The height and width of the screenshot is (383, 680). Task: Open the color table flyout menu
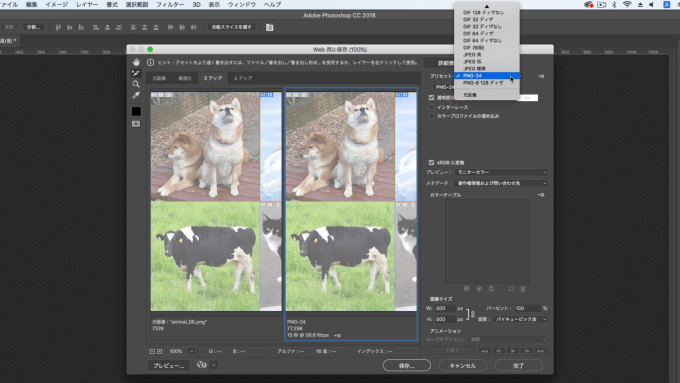[x=541, y=195]
